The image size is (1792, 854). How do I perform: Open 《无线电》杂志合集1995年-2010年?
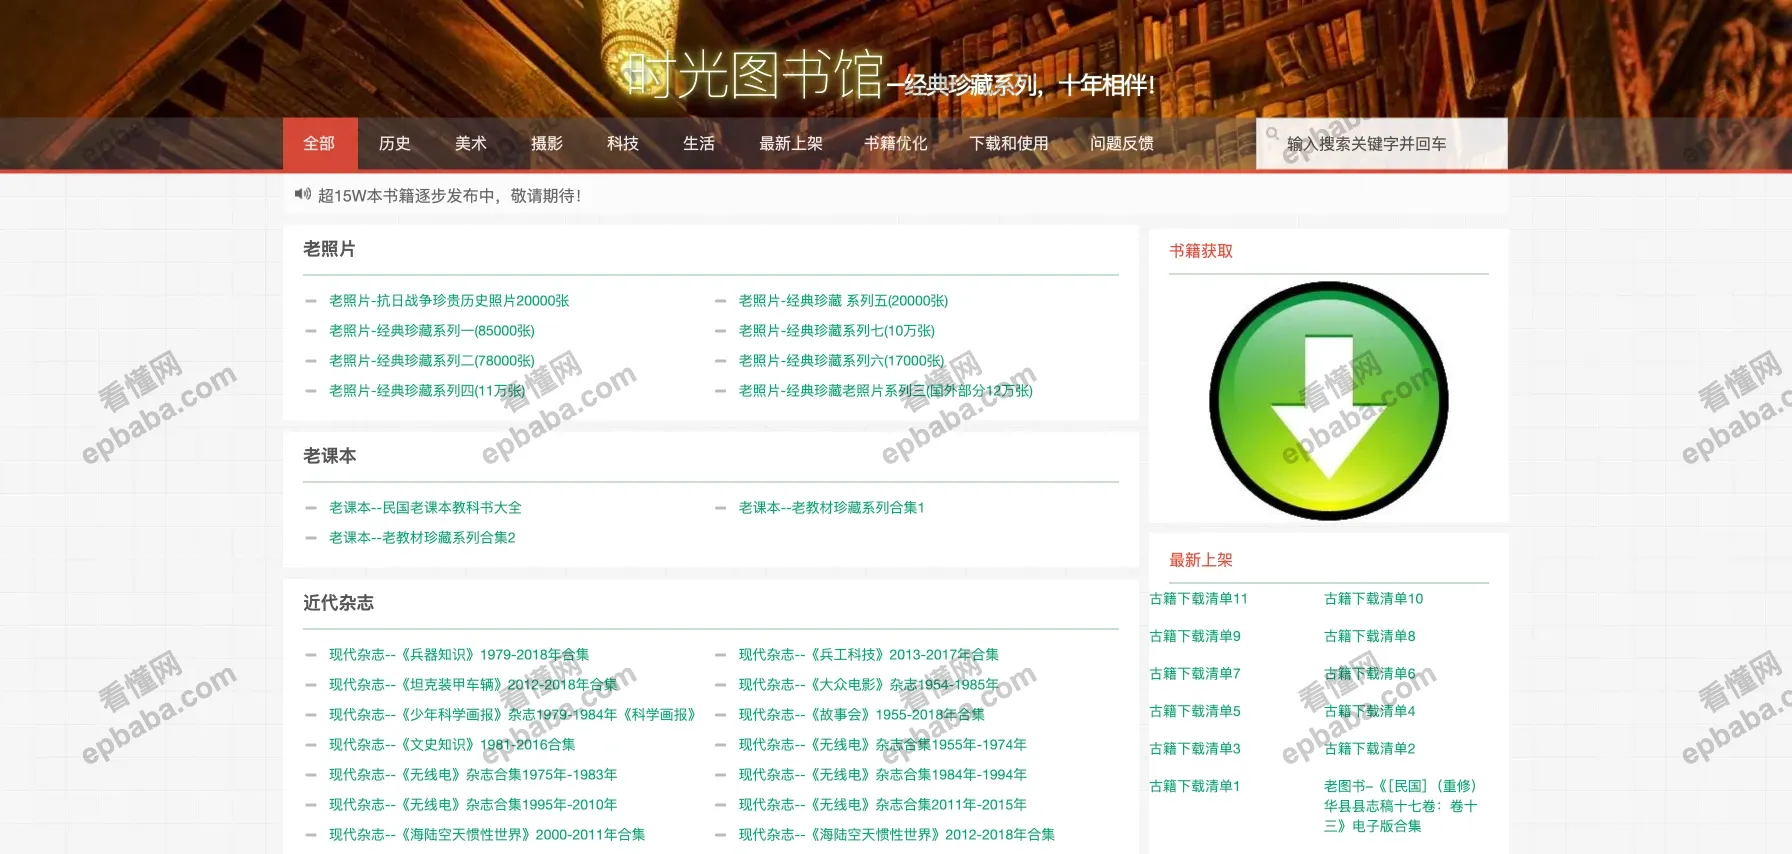(x=473, y=805)
